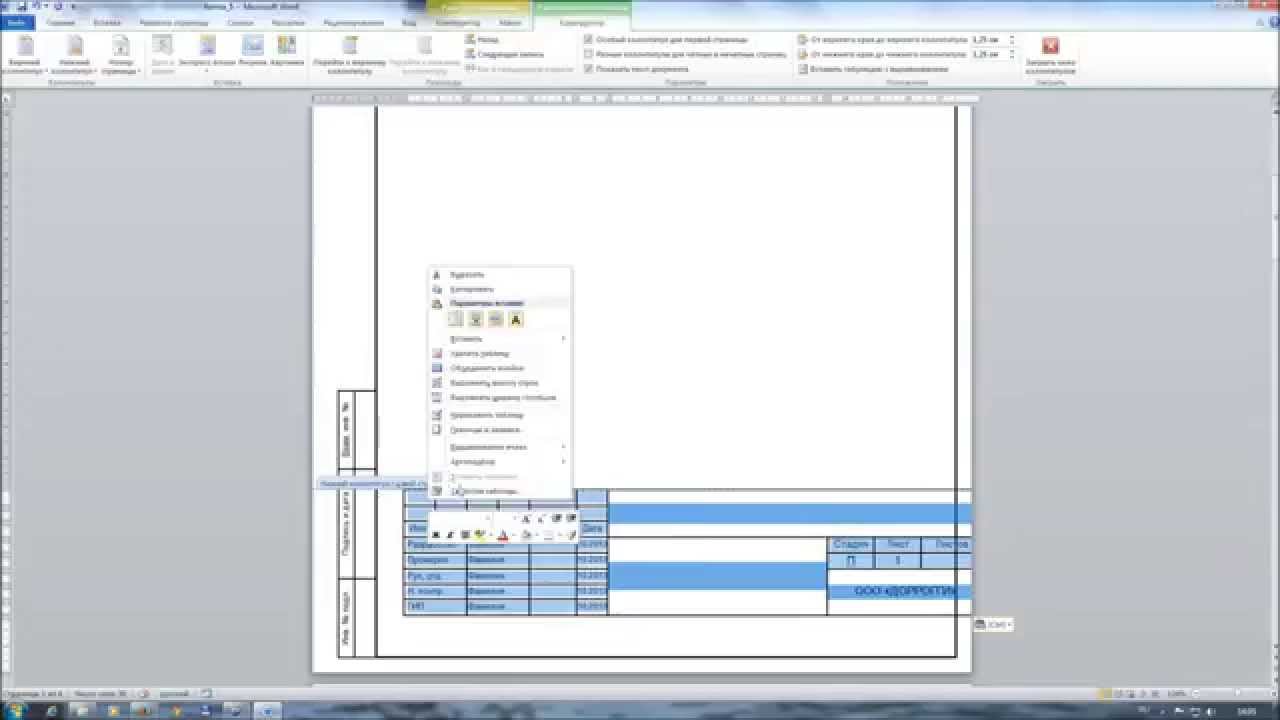The width and height of the screenshot is (1280, 720).
Task: Click the Дата header cell in the table
Action: click(x=592, y=529)
